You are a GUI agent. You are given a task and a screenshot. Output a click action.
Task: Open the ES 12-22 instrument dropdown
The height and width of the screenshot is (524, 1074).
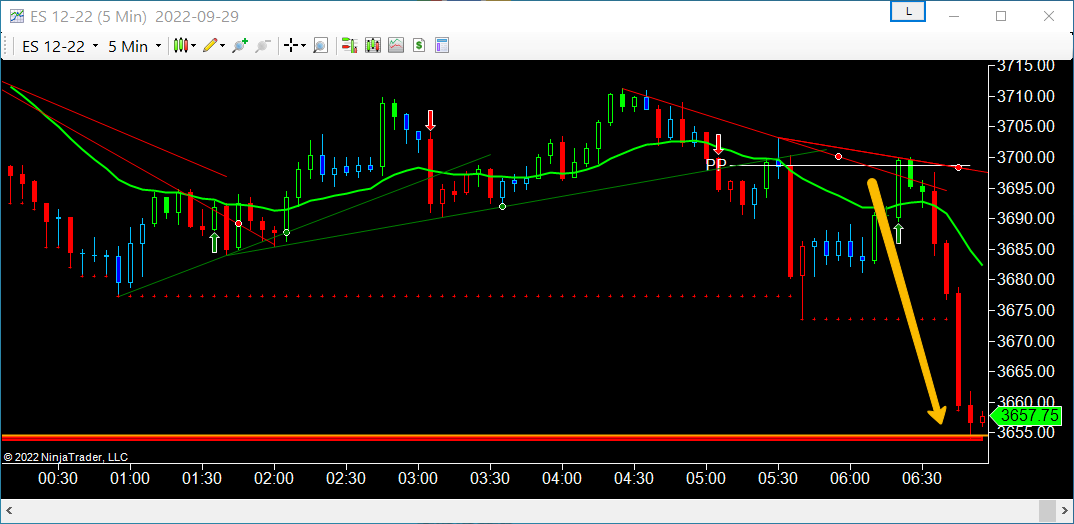click(x=60, y=46)
